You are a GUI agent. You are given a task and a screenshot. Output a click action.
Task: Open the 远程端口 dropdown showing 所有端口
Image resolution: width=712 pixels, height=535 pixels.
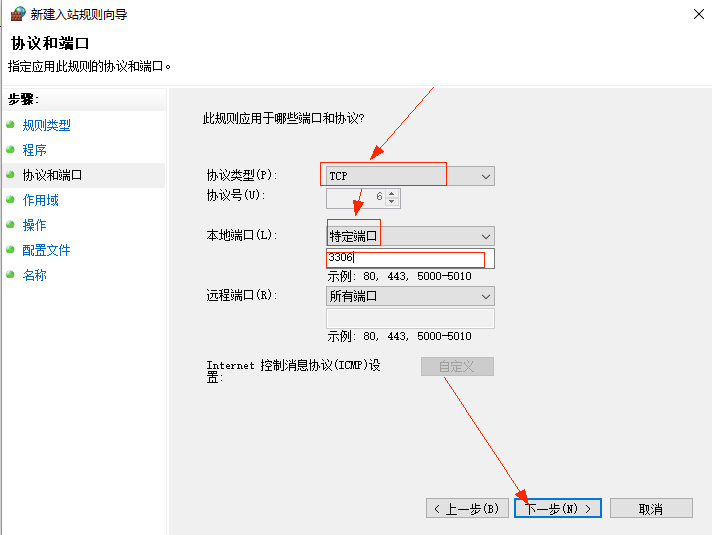pyautogui.click(x=410, y=296)
